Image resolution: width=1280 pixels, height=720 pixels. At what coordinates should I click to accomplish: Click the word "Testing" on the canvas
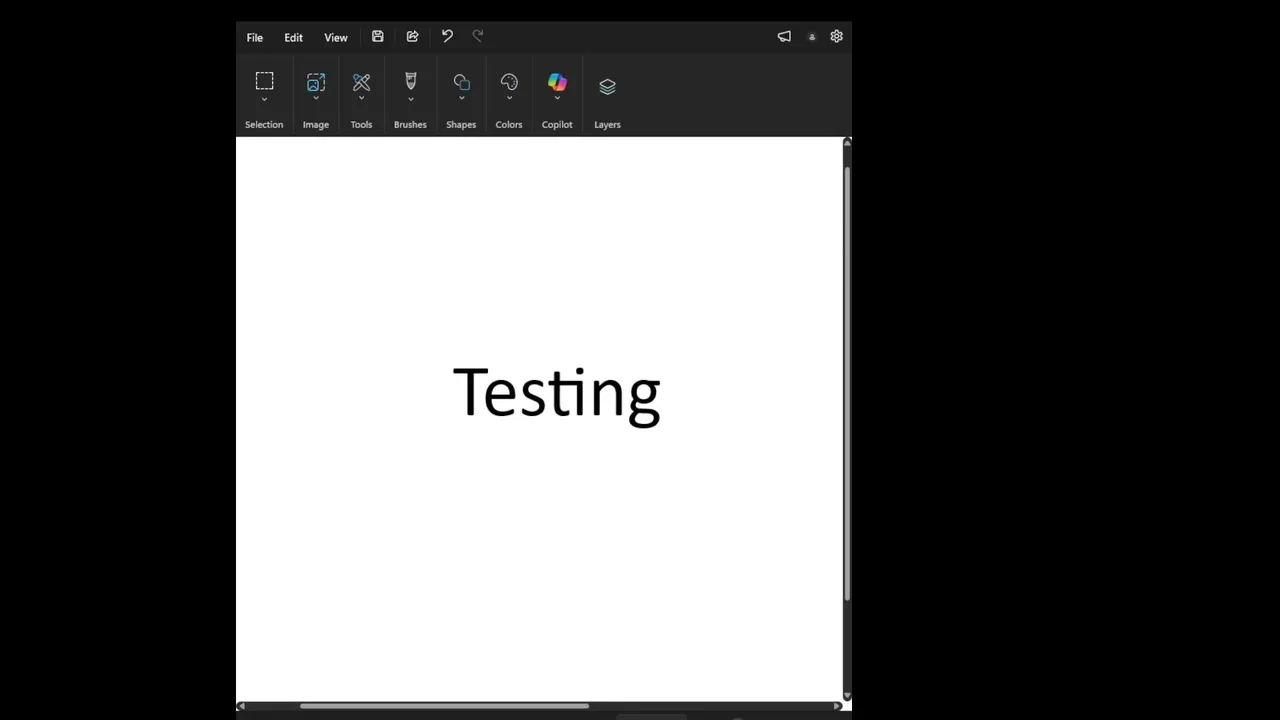tap(557, 395)
